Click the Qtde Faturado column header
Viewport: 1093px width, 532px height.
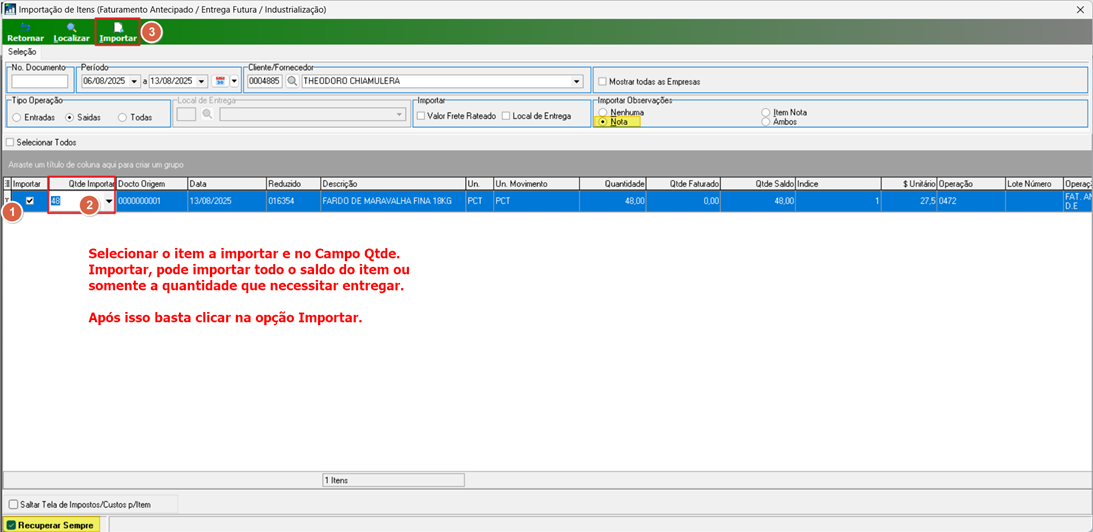684,183
